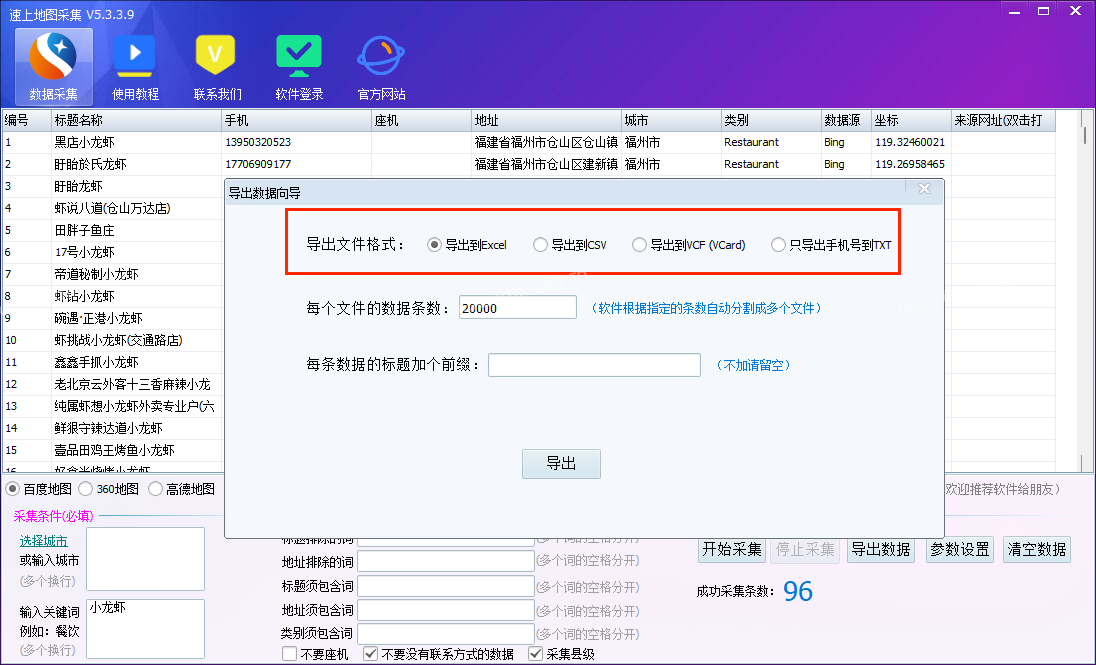1096x665 pixels.
Task: Sort by the 地址 column header
Action: tap(547, 120)
